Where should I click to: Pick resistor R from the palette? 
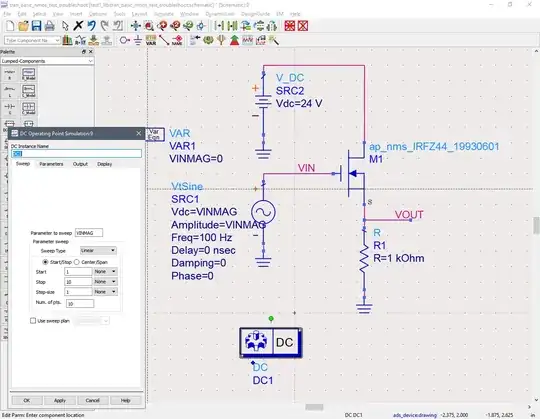[x=10, y=74]
